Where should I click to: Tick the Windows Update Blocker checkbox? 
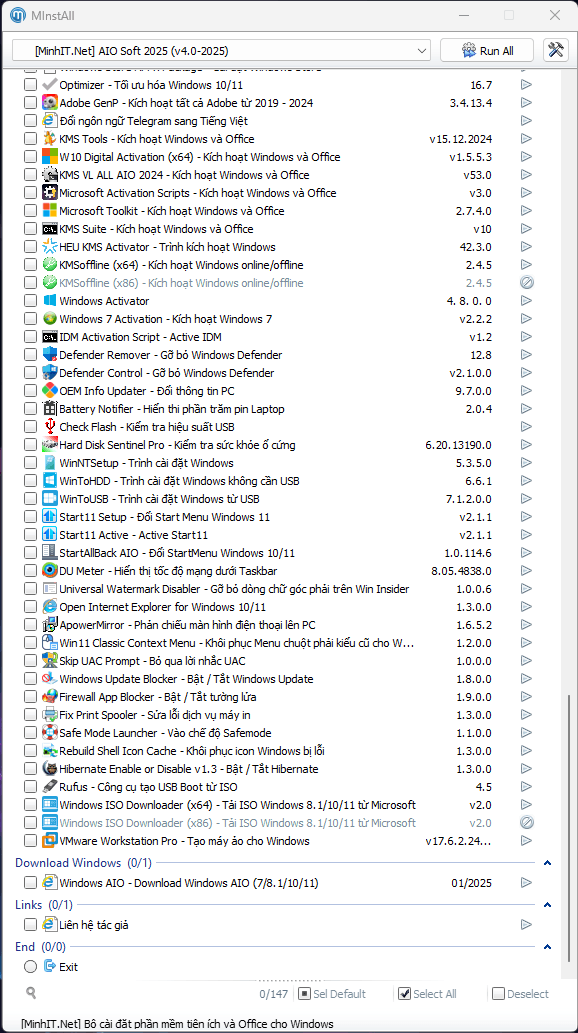coord(30,679)
